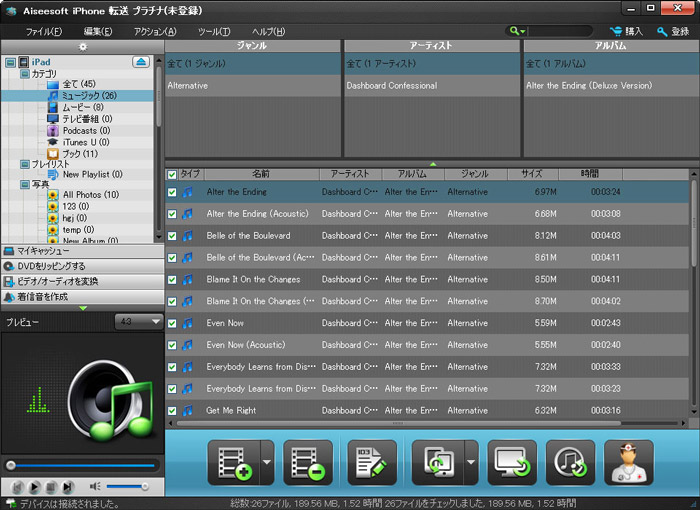Uncheck Blame It On the Changes checkbox
Viewport: 700px width, 510px height.
[x=172, y=280]
